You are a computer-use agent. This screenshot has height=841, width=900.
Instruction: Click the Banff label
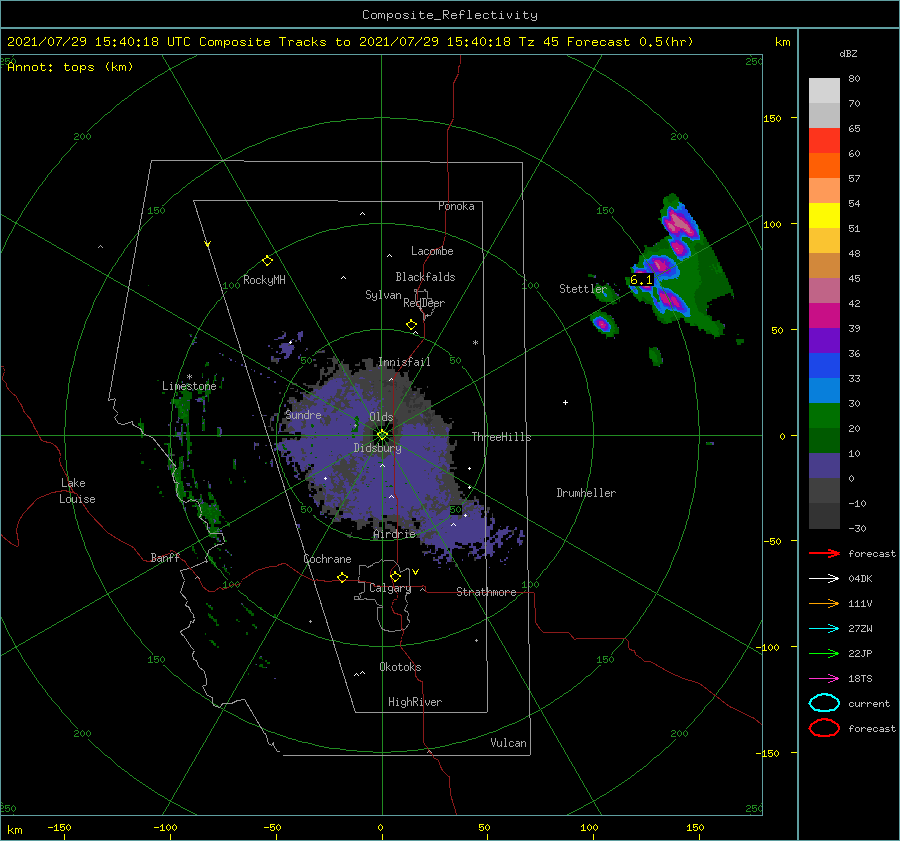pyautogui.click(x=165, y=558)
